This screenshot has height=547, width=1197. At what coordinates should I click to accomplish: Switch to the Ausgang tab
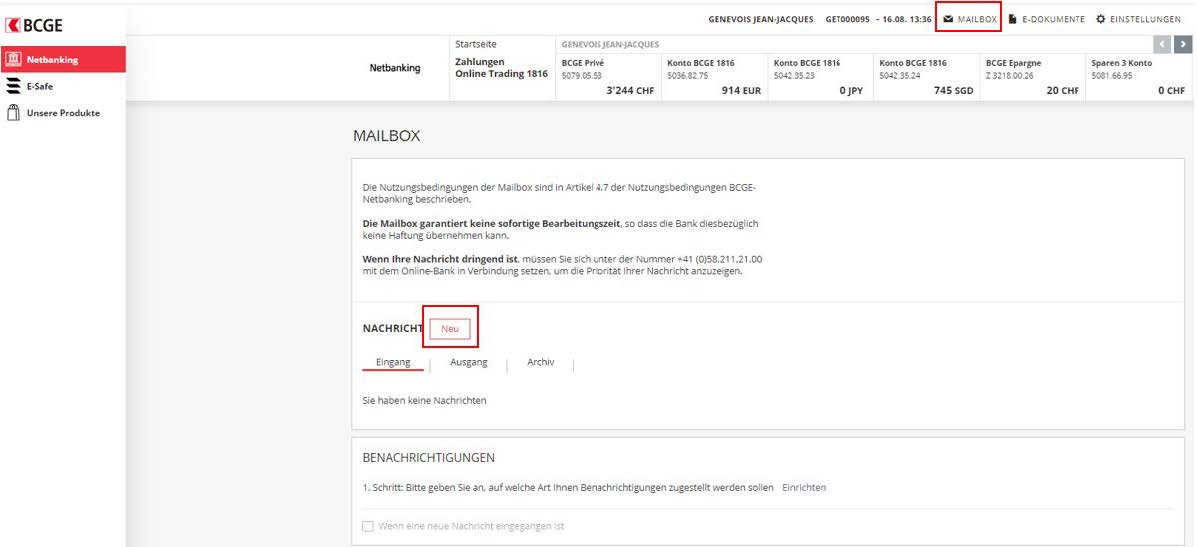[x=469, y=362]
